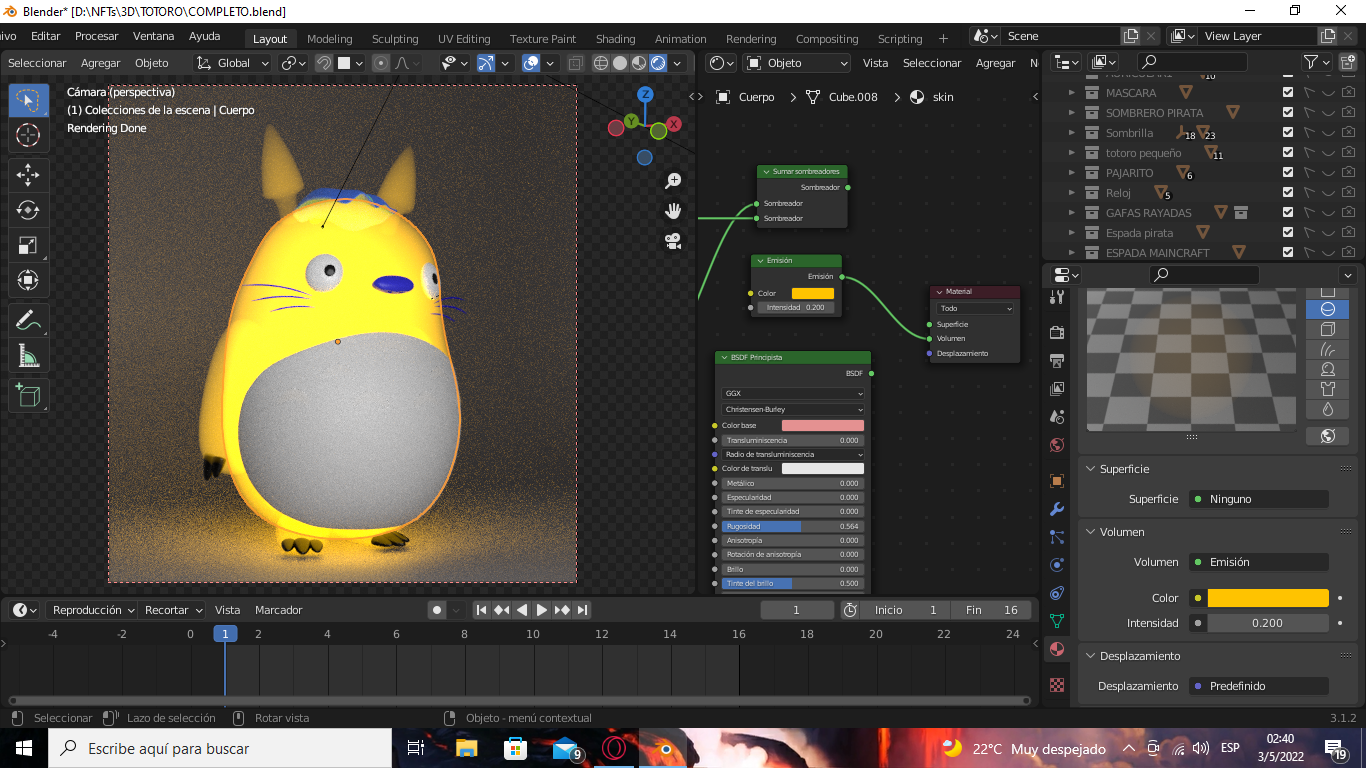Select the Cursor tool in viewport toolbar
Screen dimensions: 1366x768
click(28, 134)
